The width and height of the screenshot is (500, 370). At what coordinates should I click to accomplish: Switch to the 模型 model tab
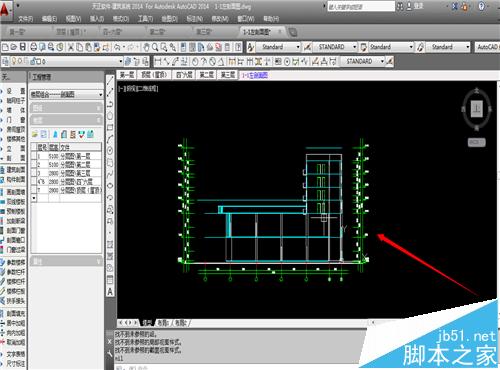click(x=147, y=323)
